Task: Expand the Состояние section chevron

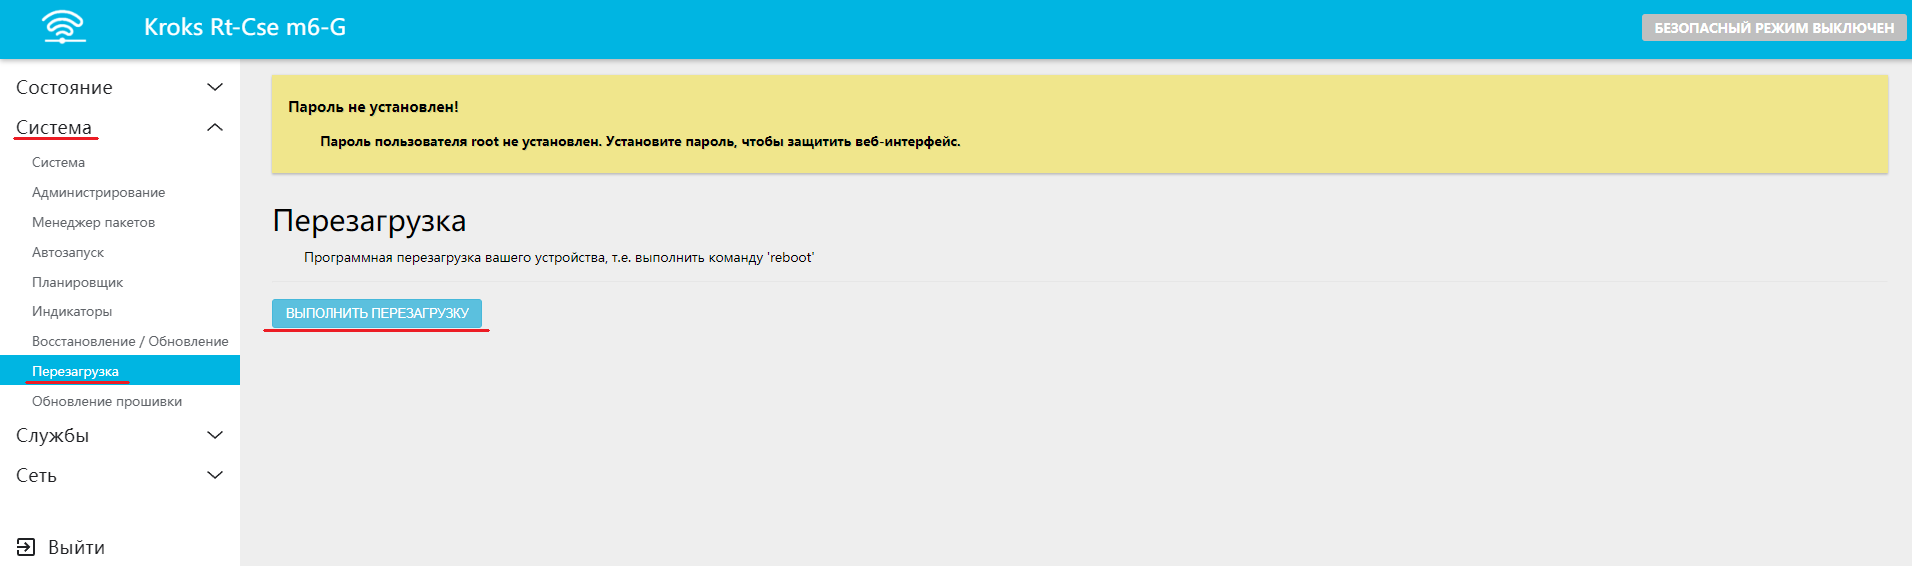Action: (214, 88)
